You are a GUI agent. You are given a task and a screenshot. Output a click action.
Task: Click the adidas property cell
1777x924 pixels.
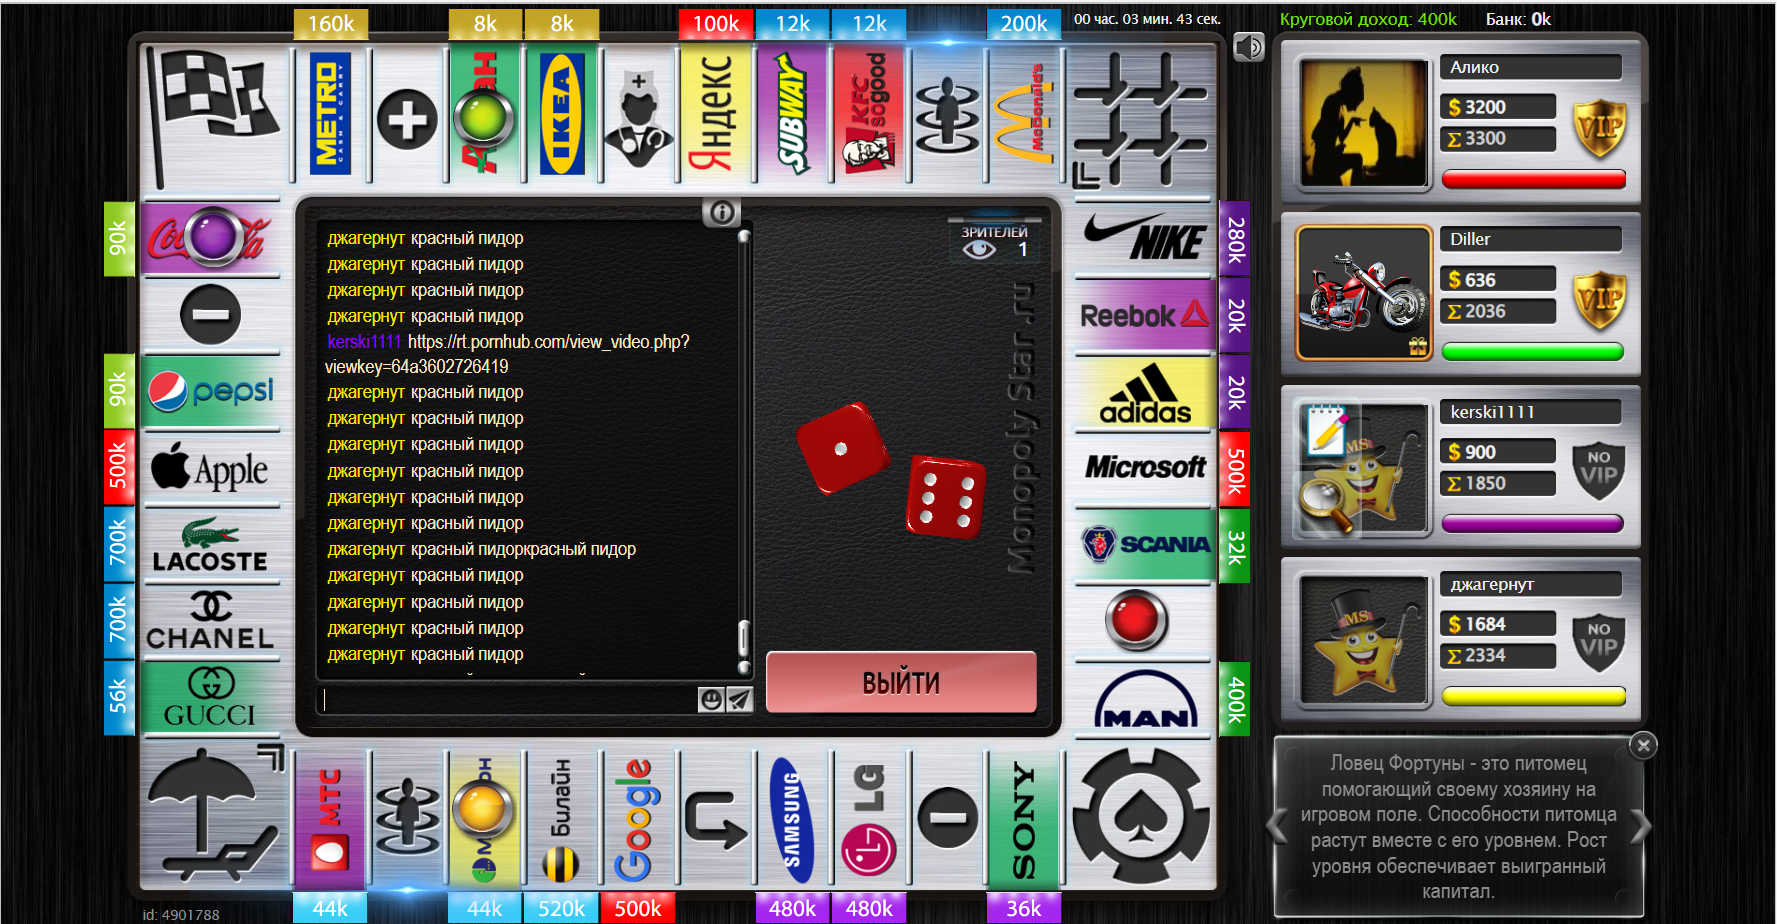pyautogui.click(x=1145, y=393)
